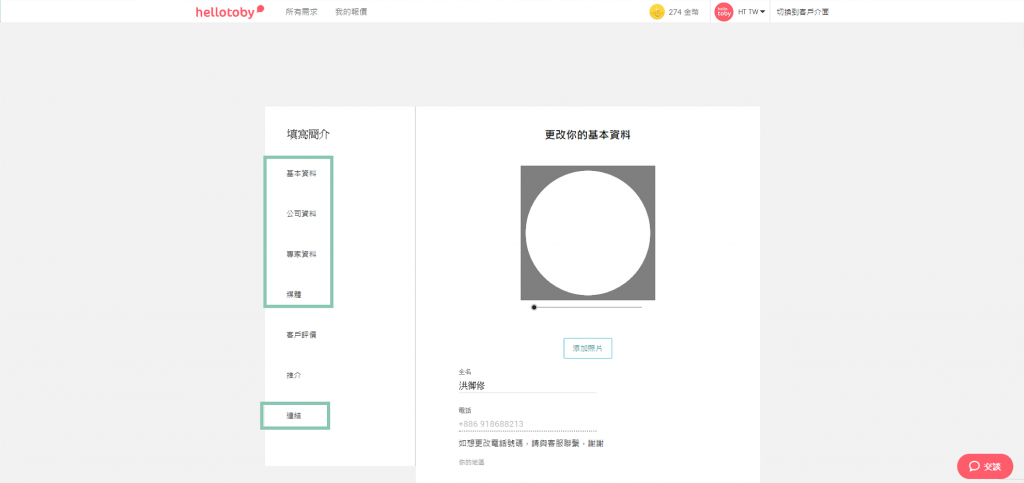Viewport: 1024px width, 483px height.
Task: Switch to 專家資料 section
Action: point(301,254)
